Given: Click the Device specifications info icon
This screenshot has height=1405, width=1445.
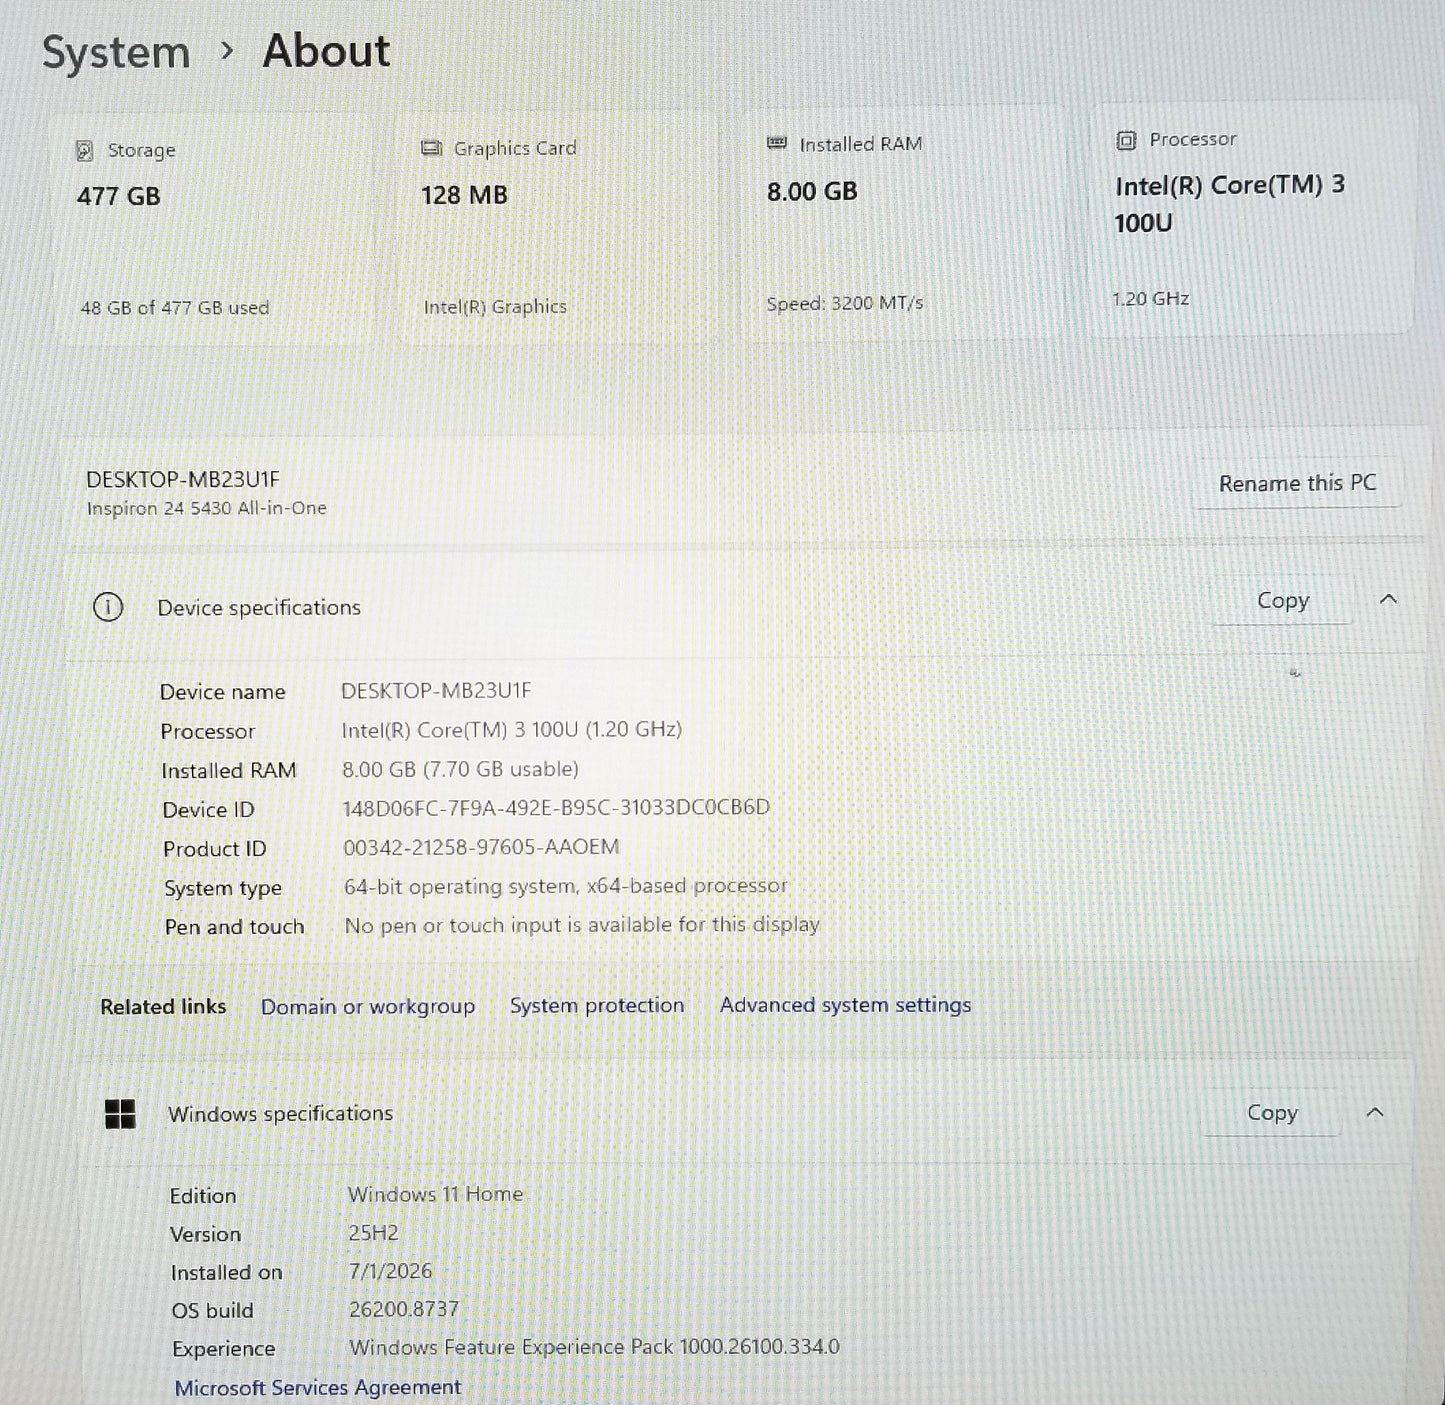Looking at the screenshot, I should pyautogui.click(x=108, y=607).
